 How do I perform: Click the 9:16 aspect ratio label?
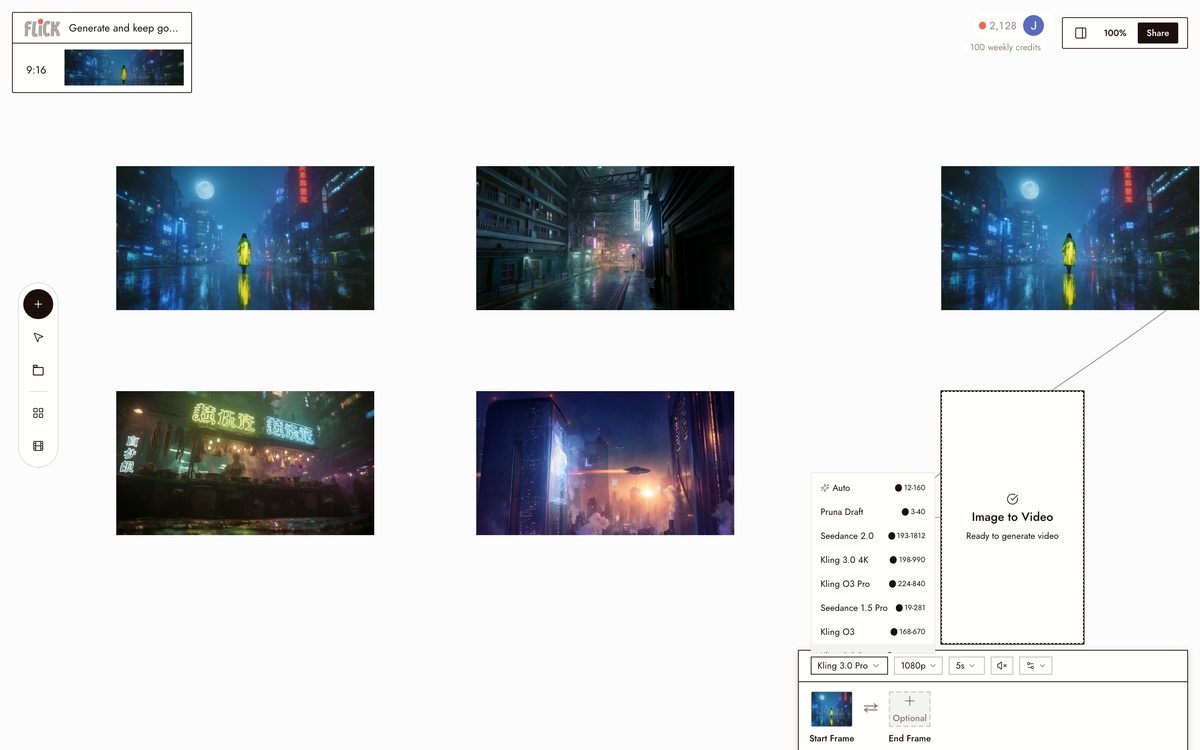click(36, 70)
